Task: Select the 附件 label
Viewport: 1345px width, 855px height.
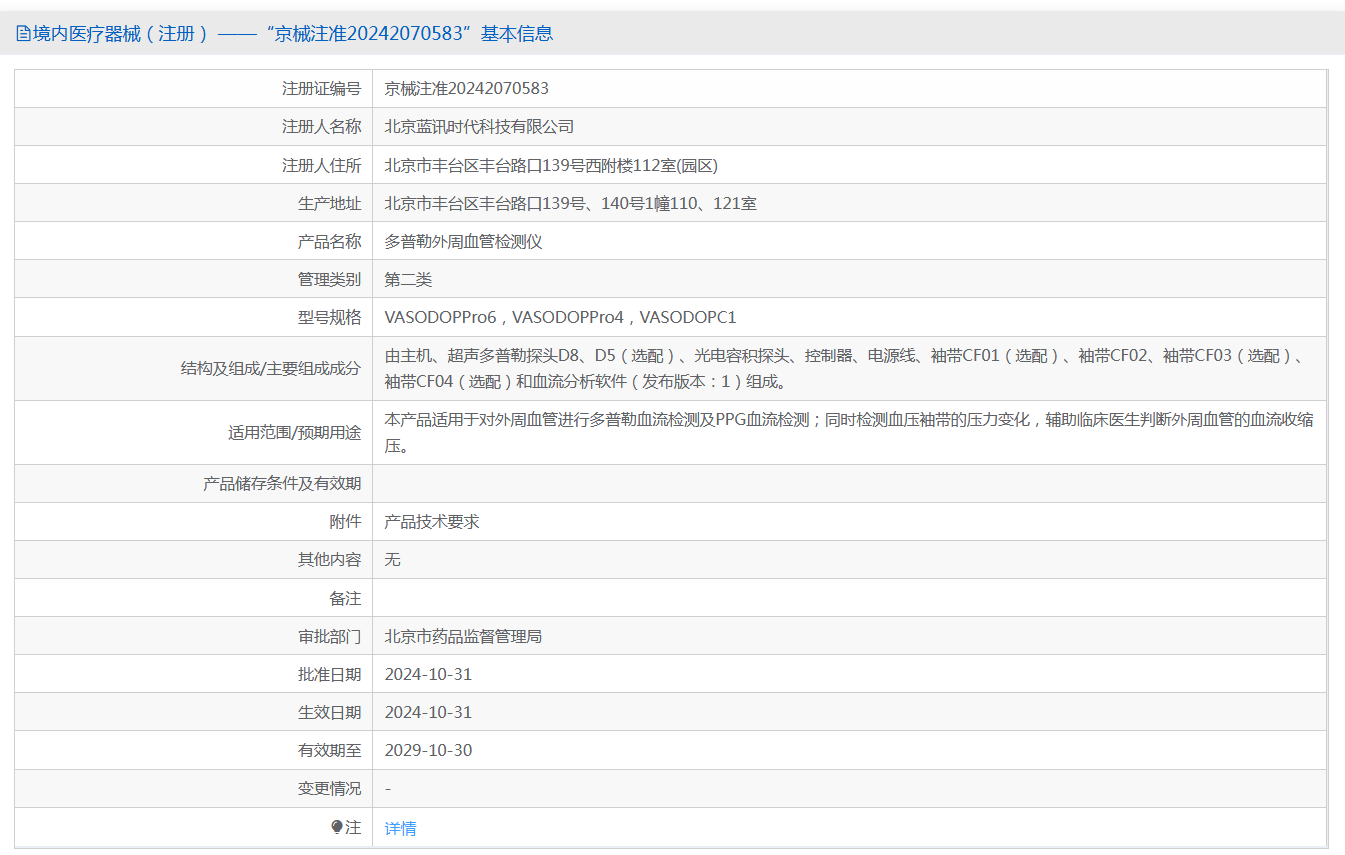Action: point(345,521)
